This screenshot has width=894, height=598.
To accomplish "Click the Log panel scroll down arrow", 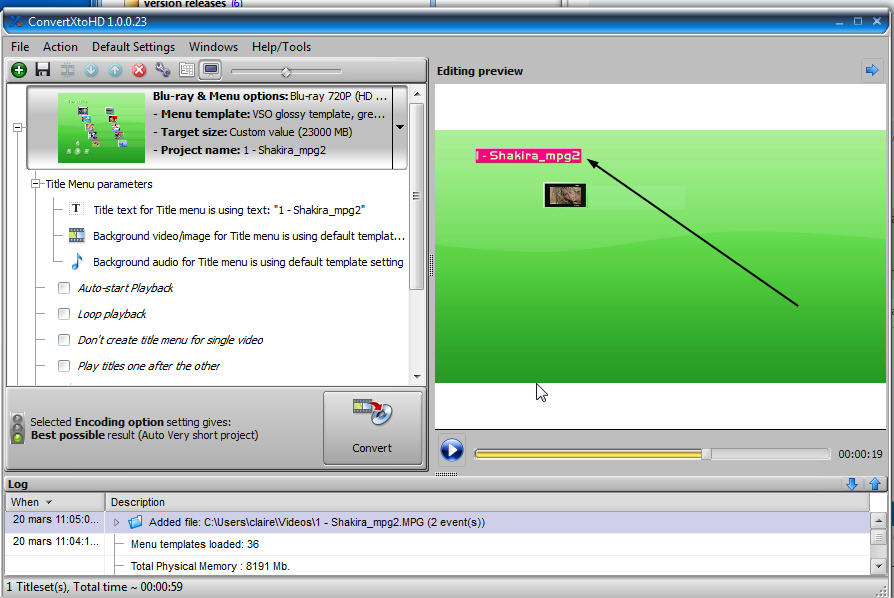I will pos(878,566).
